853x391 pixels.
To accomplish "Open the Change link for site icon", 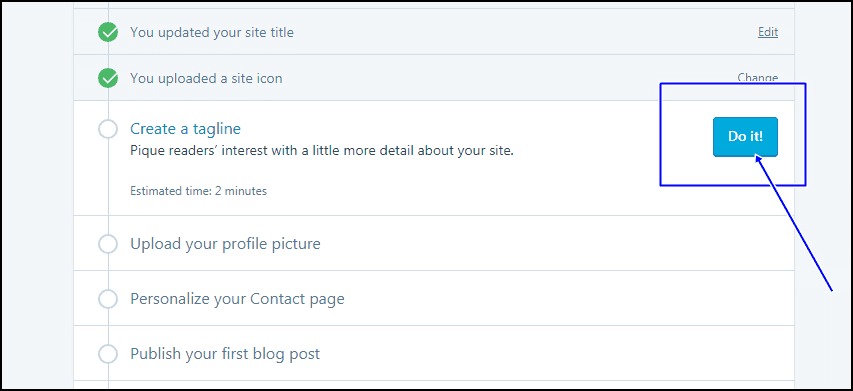I will coord(757,78).
